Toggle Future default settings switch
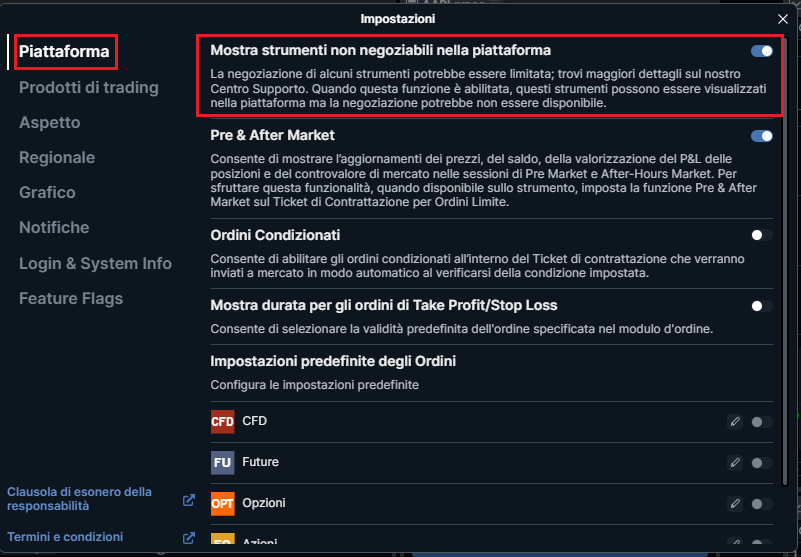The height and width of the screenshot is (557, 801). [761, 462]
